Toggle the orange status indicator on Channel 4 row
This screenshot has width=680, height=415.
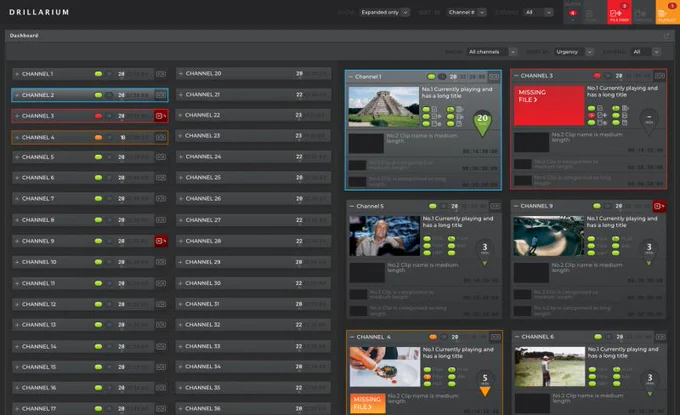(98, 137)
